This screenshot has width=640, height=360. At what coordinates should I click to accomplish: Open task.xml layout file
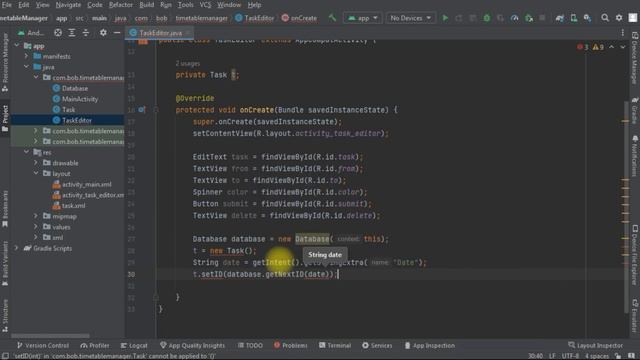pyautogui.click(x=73, y=206)
